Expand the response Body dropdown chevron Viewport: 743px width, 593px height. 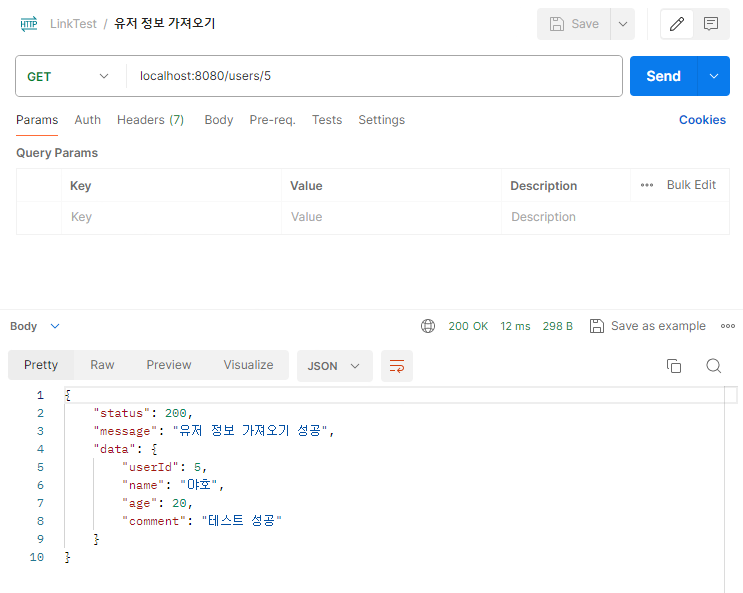click(55, 326)
